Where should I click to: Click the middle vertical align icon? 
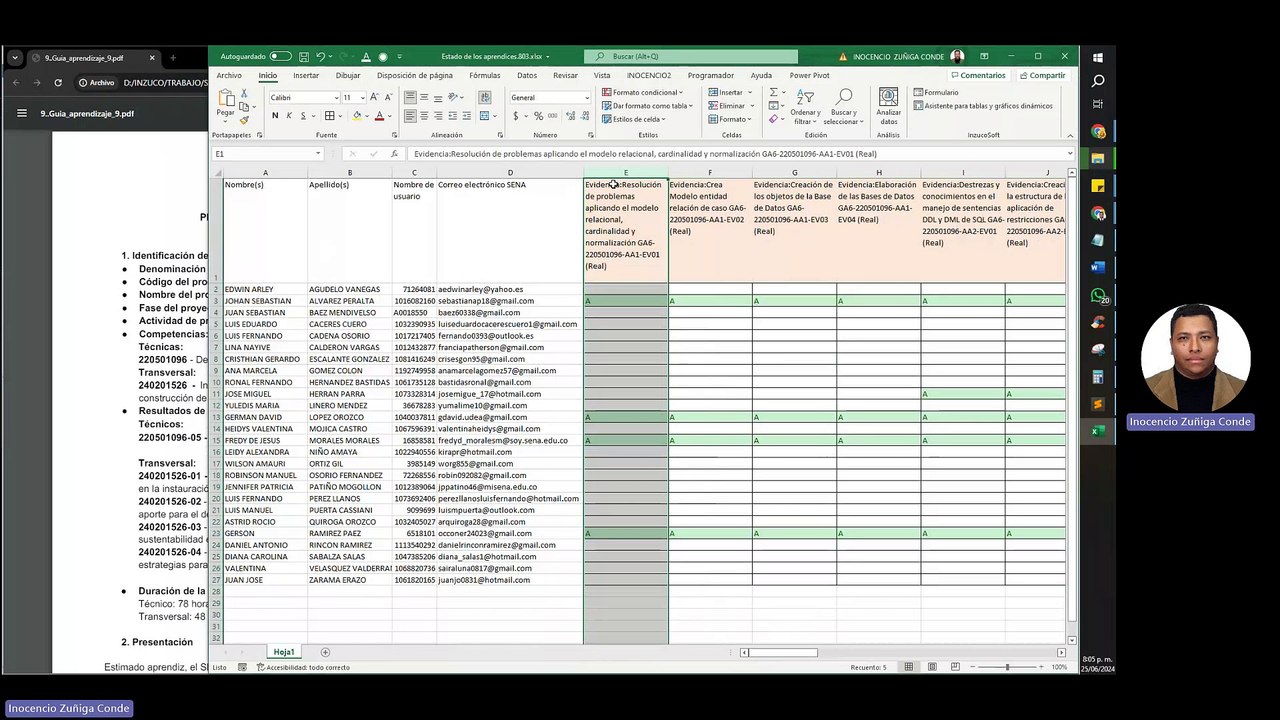coord(424,97)
